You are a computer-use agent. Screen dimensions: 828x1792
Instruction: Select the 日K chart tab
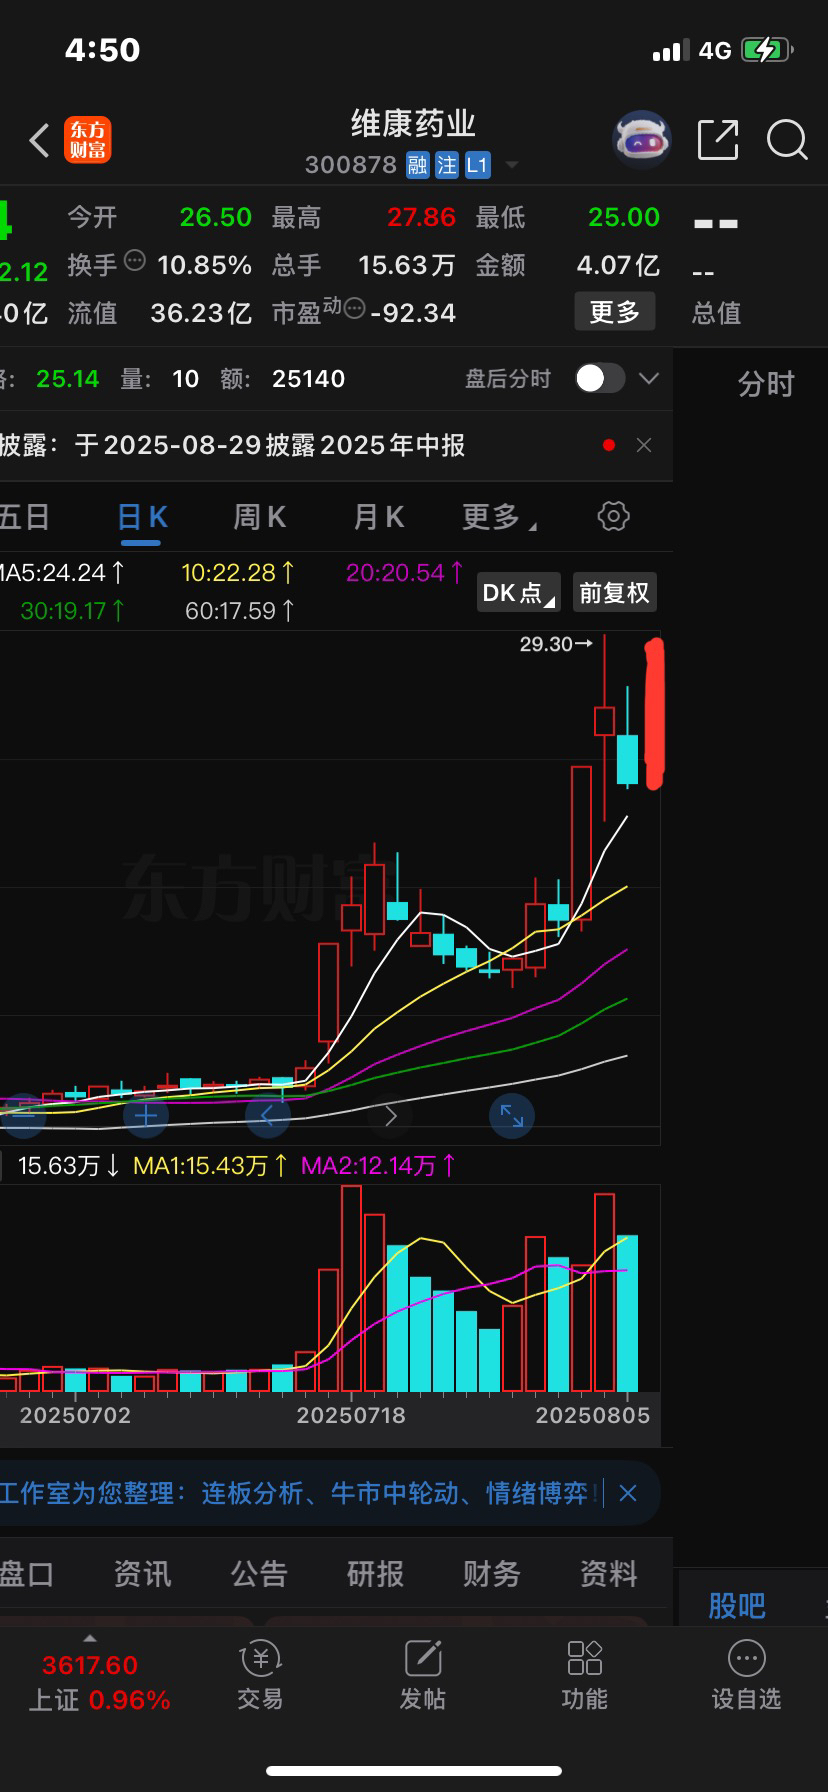(x=142, y=517)
